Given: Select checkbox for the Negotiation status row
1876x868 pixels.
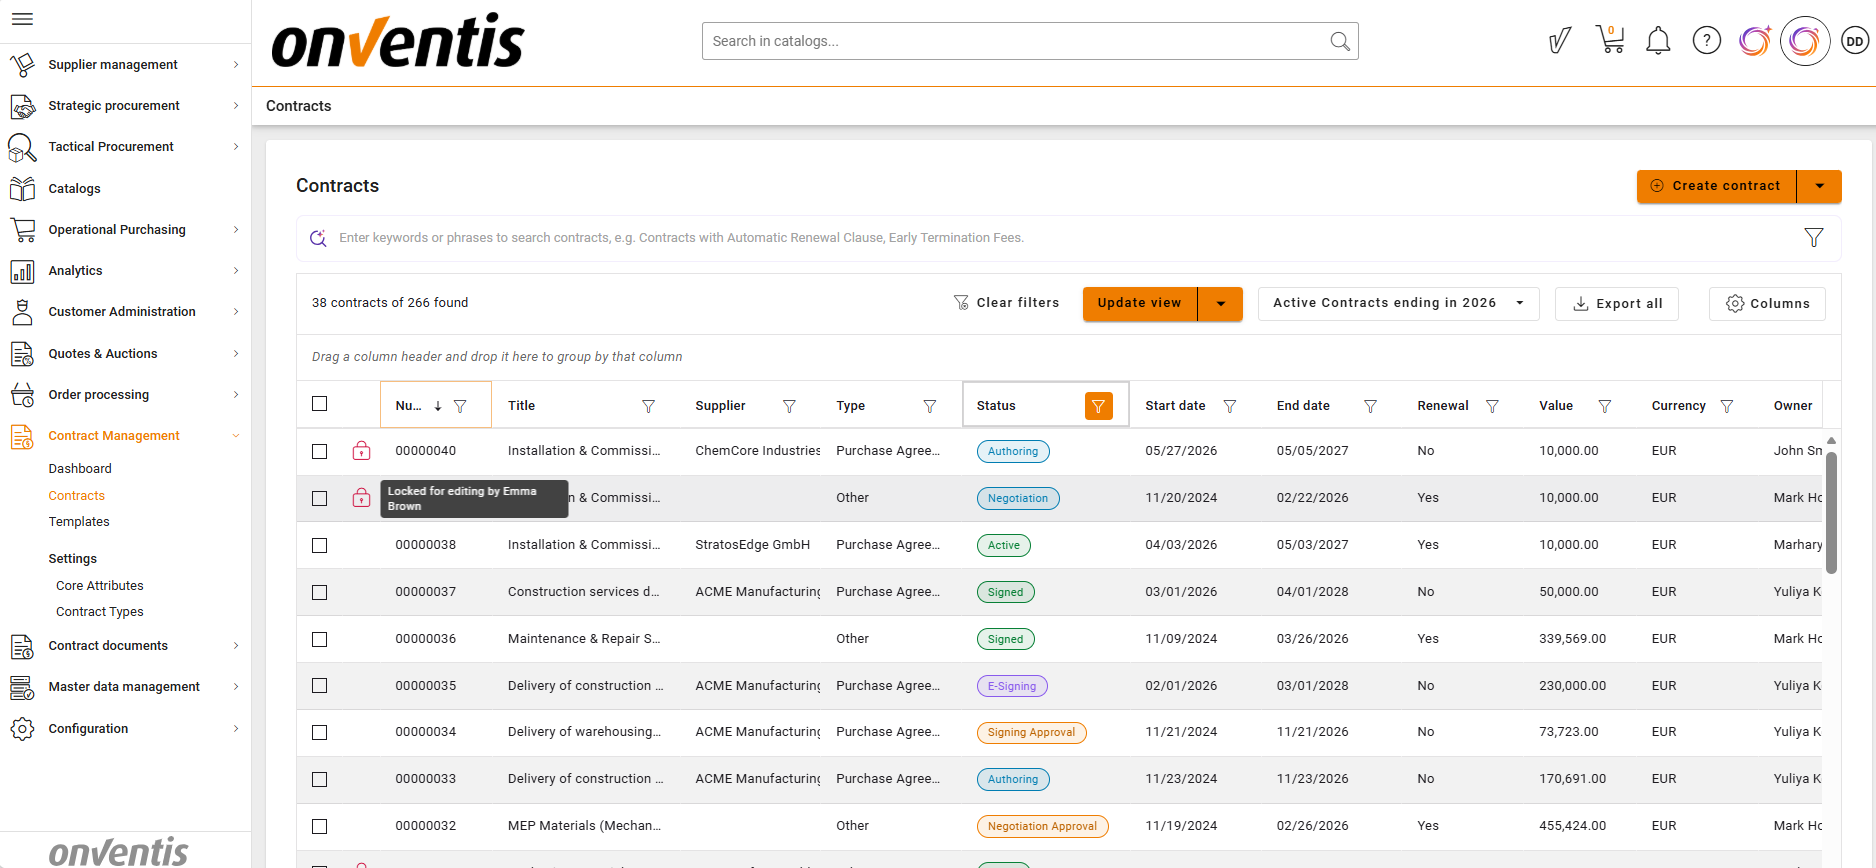Looking at the screenshot, I should [320, 499].
